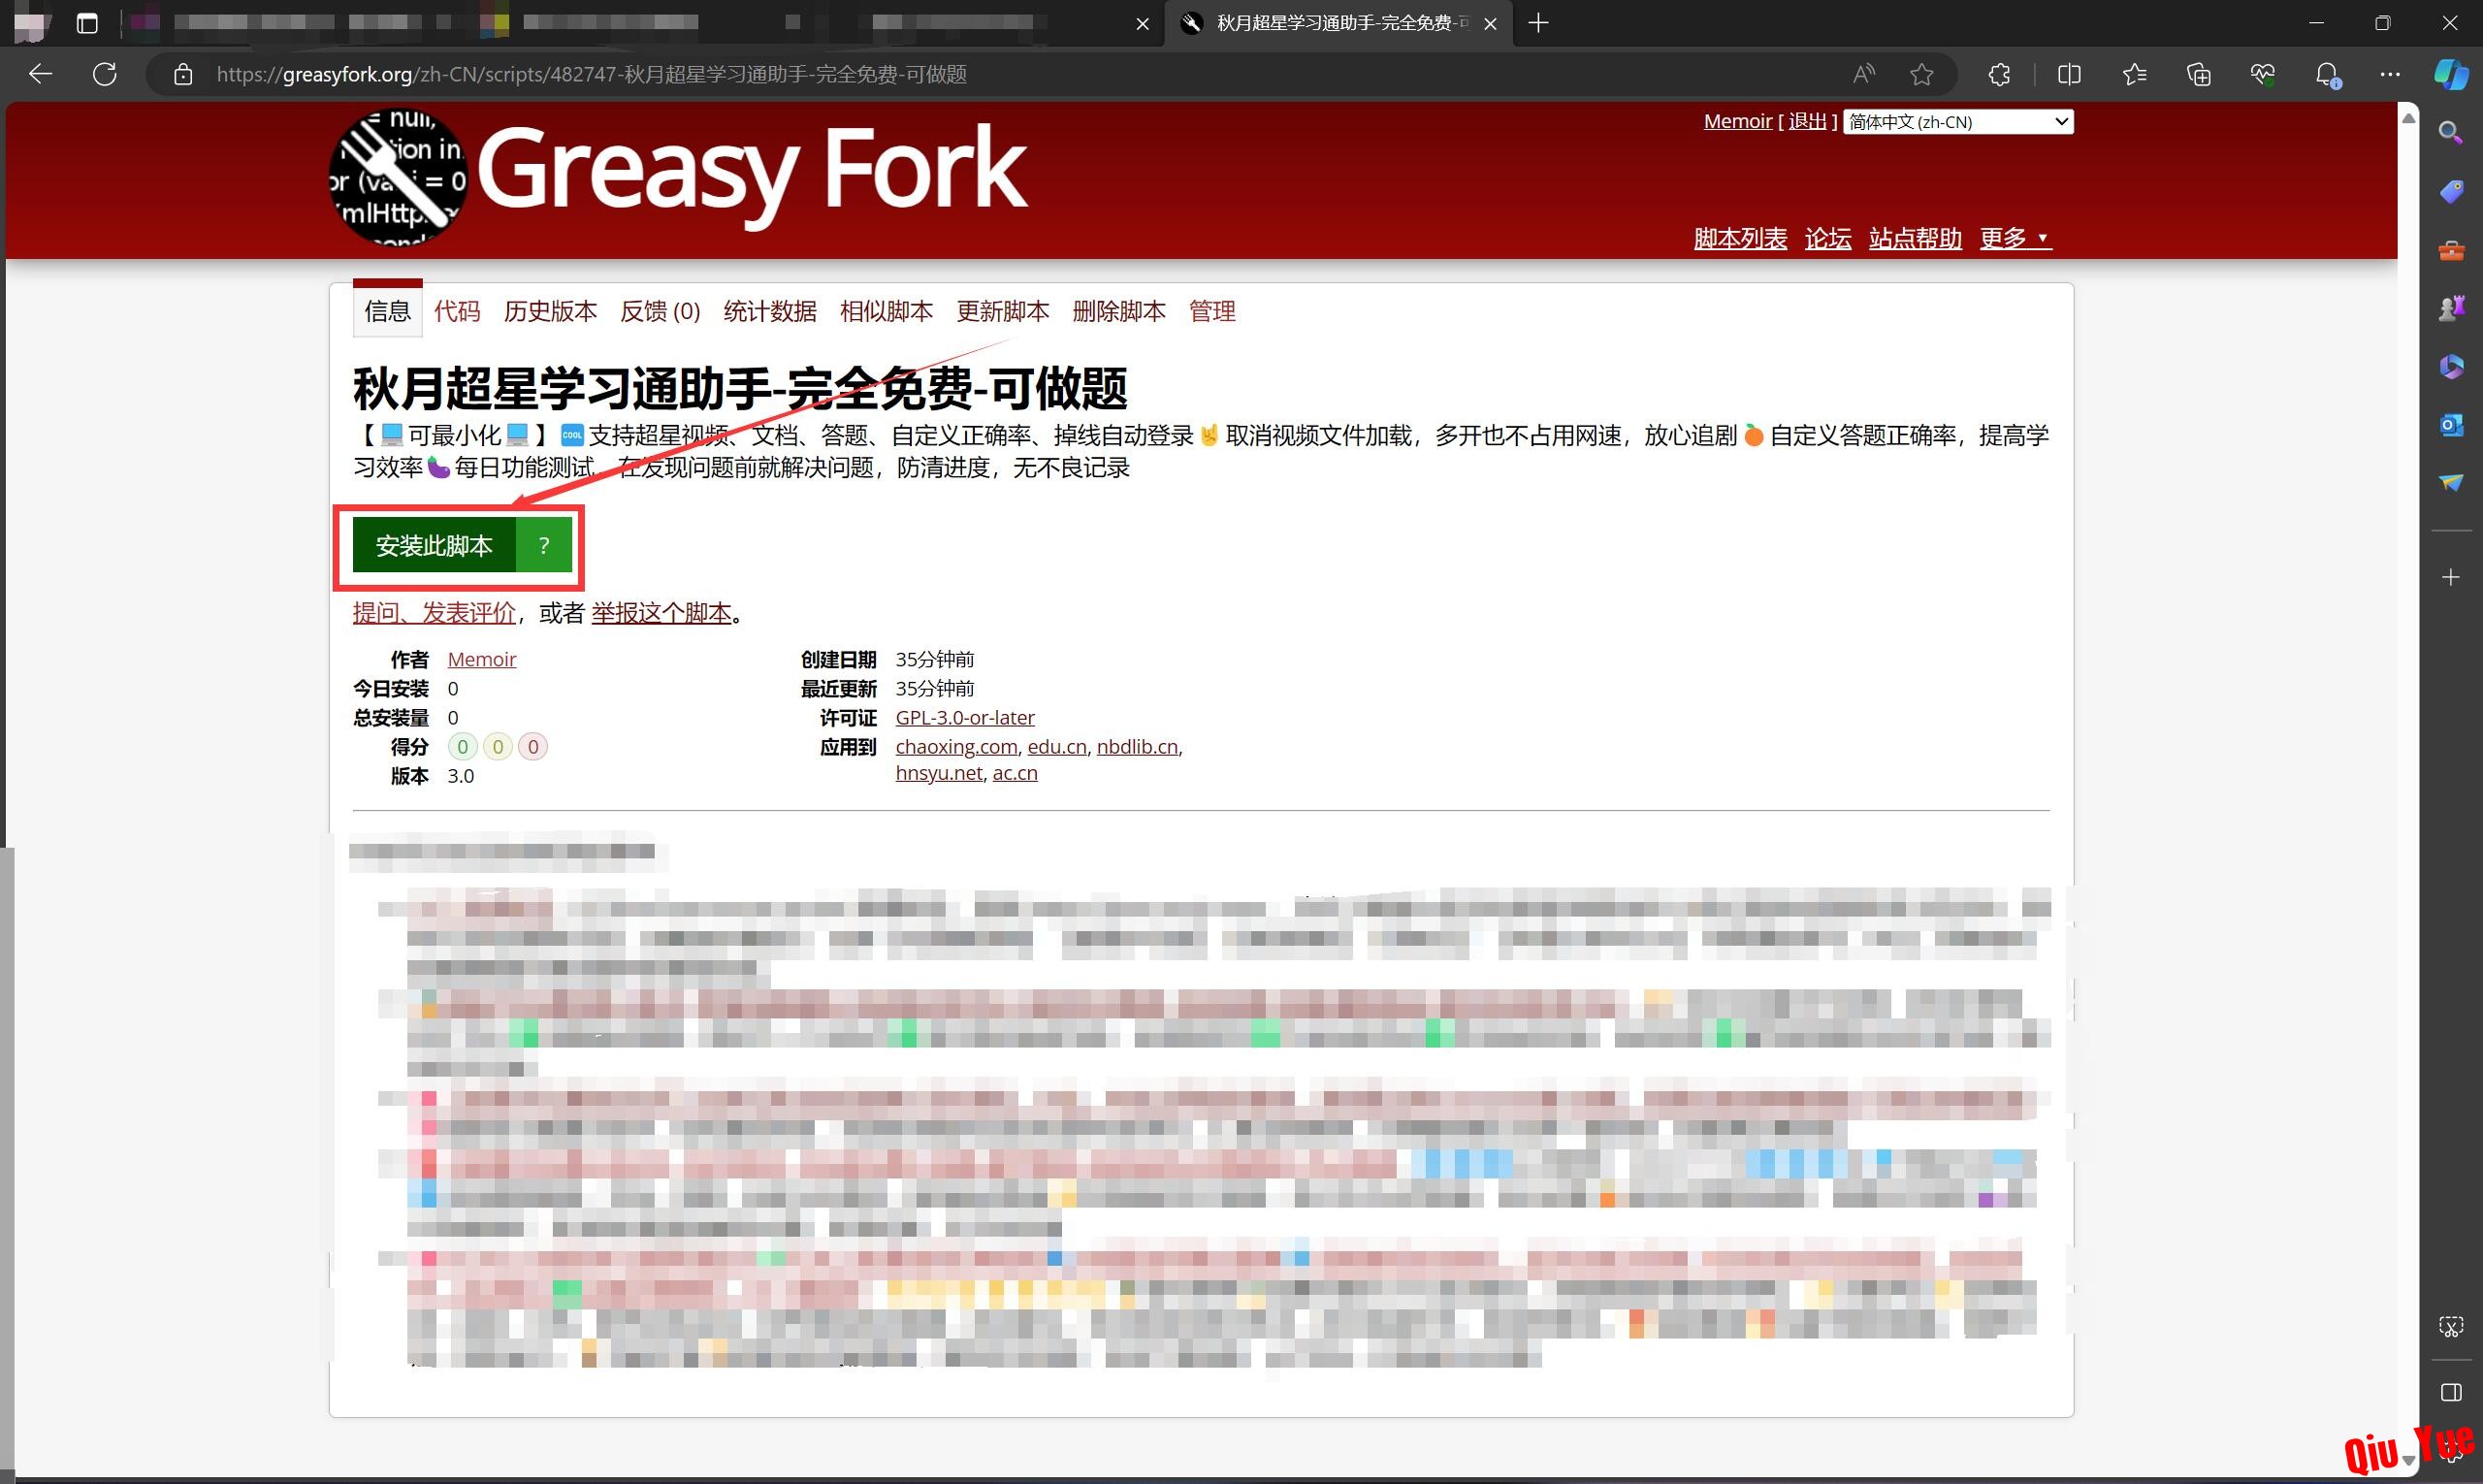Open sidebar screenshot tool icon

click(2450, 1327)
